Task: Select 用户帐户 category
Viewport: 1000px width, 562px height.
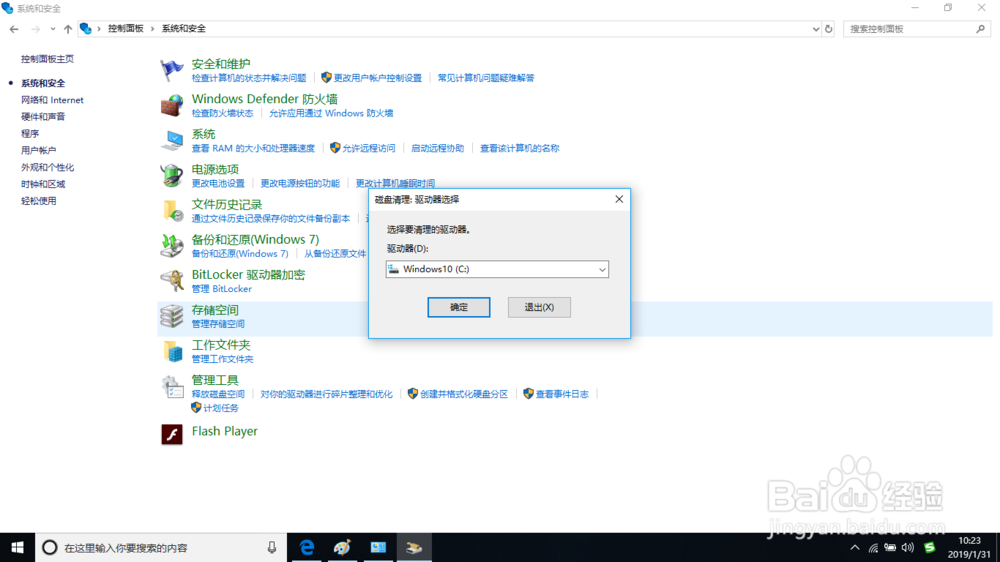Action: click(38, 151)
